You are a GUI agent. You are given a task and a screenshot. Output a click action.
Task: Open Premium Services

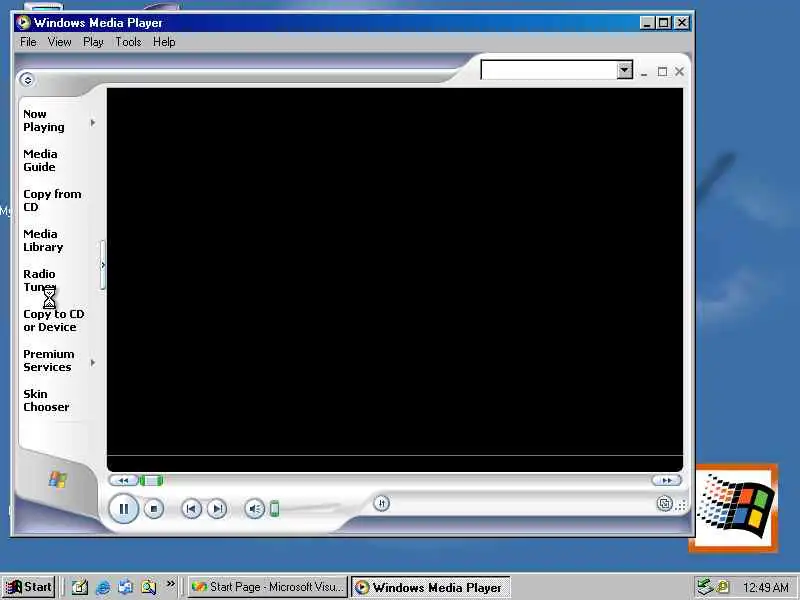pyautogui.click(x=48, y=360)
